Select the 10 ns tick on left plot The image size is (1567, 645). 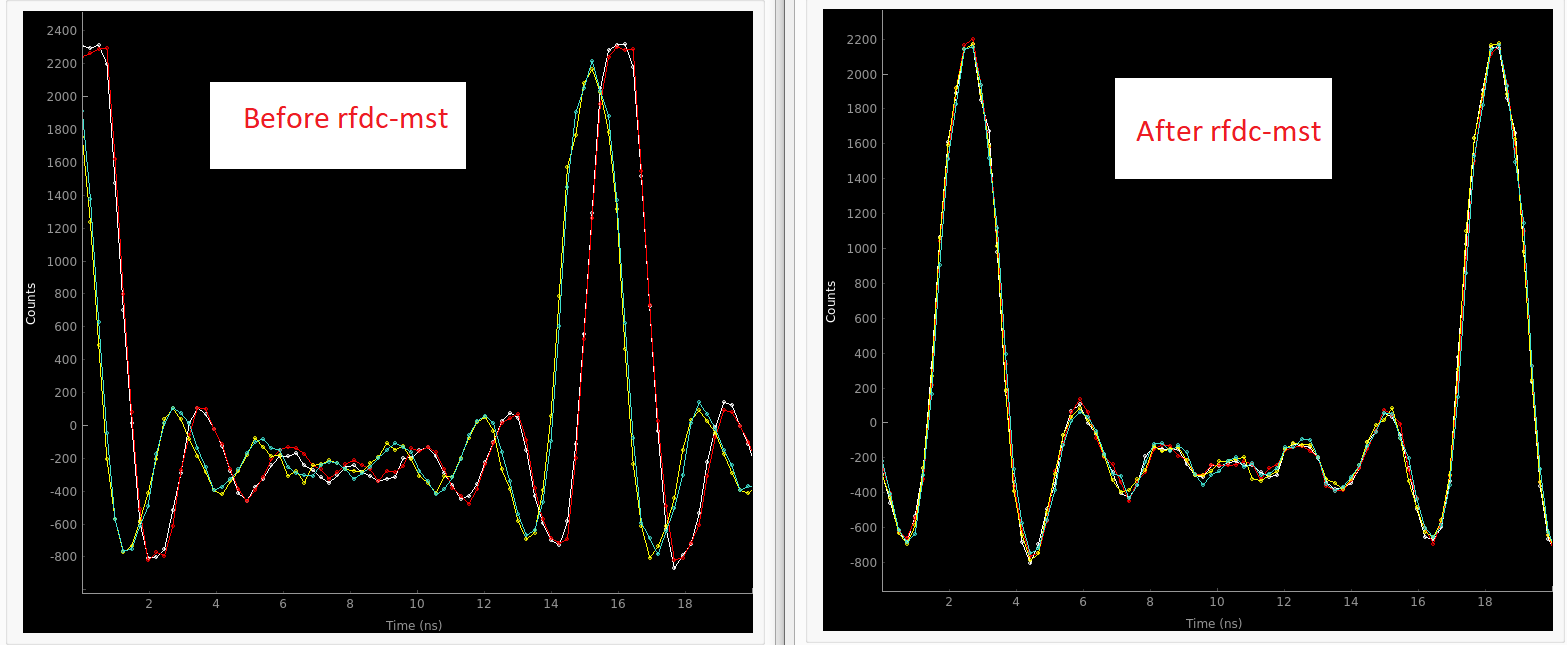pos(416,604)
